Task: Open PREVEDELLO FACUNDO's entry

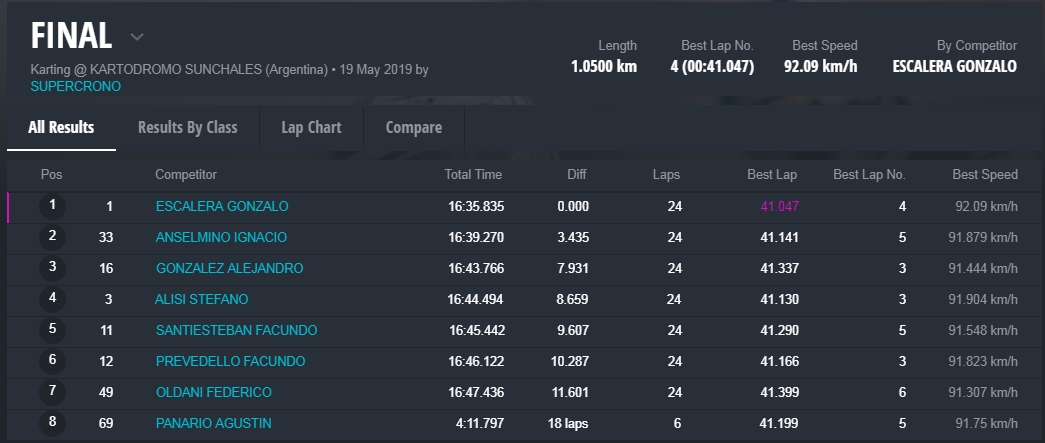Action: [230, 361]
